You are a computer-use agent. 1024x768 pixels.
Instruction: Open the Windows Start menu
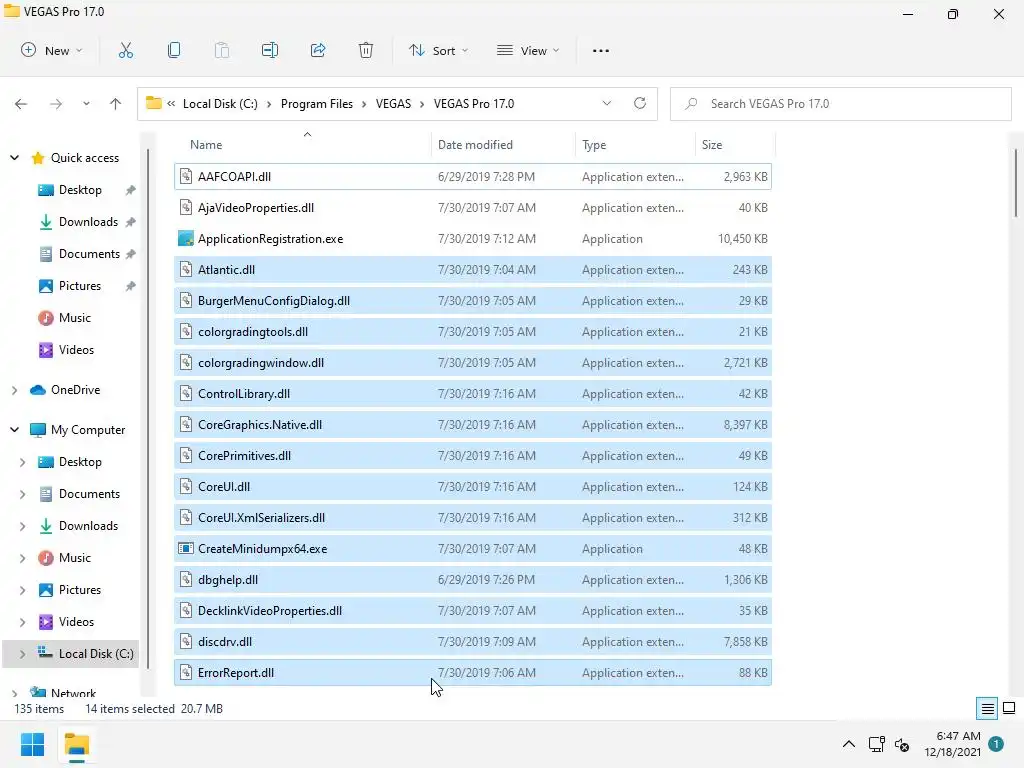(33, 744)
